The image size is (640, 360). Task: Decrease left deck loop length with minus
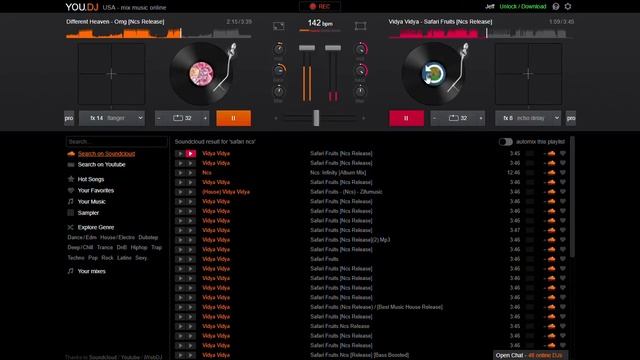(x=159, y=118)
